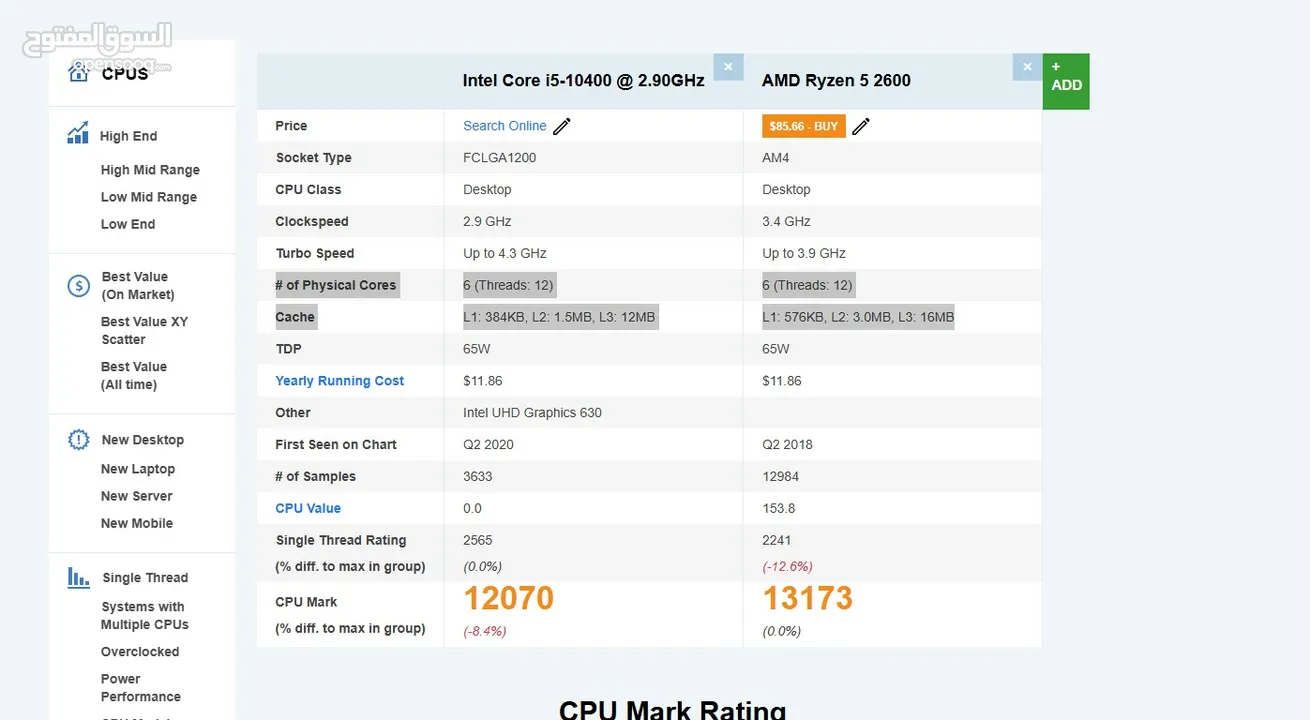Click the 13173 CPU Mark score
This screenshot has height=720, width=1310.
point(808,598)
